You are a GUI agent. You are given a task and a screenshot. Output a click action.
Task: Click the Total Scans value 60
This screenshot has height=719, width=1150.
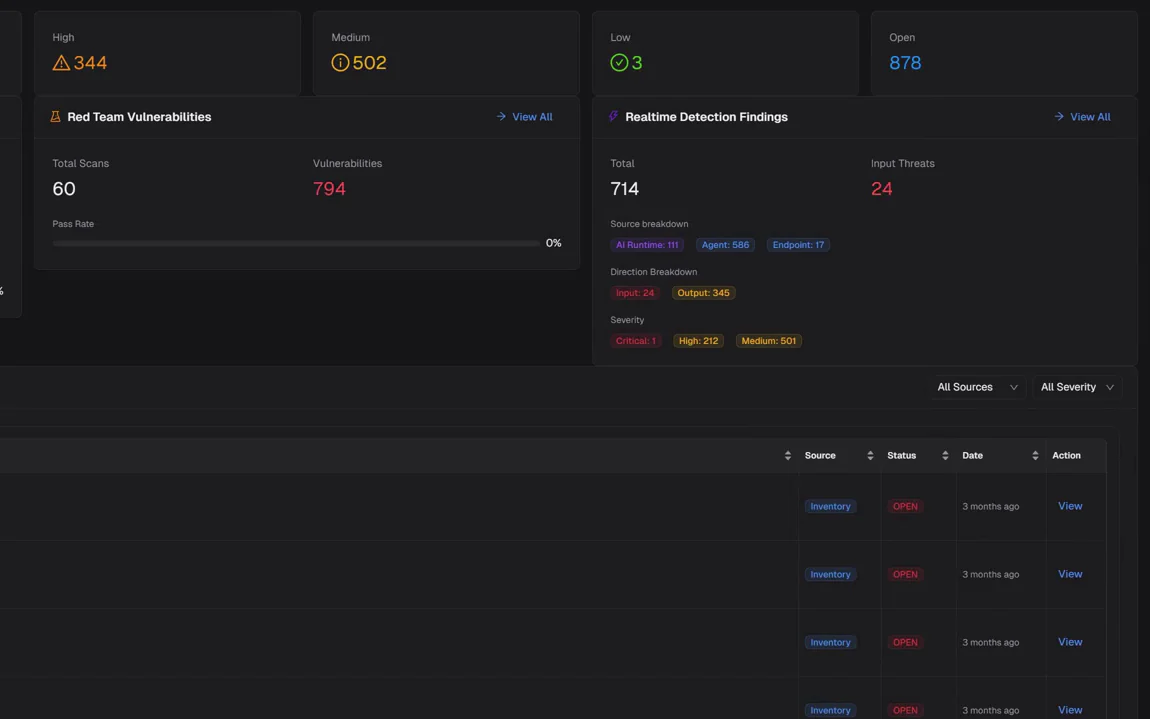coord(64,189)
